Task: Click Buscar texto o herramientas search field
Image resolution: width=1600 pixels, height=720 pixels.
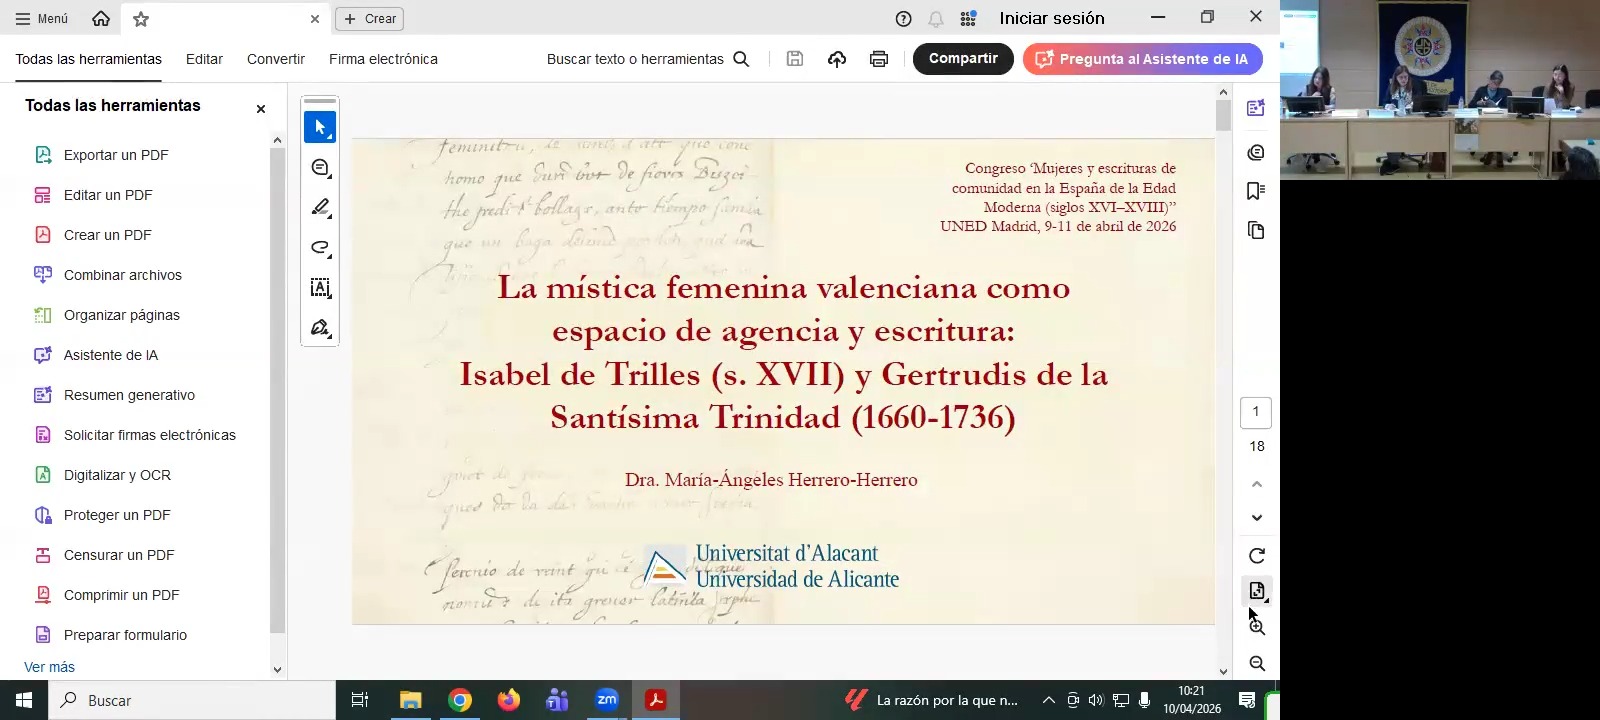Action: (647, 59)
